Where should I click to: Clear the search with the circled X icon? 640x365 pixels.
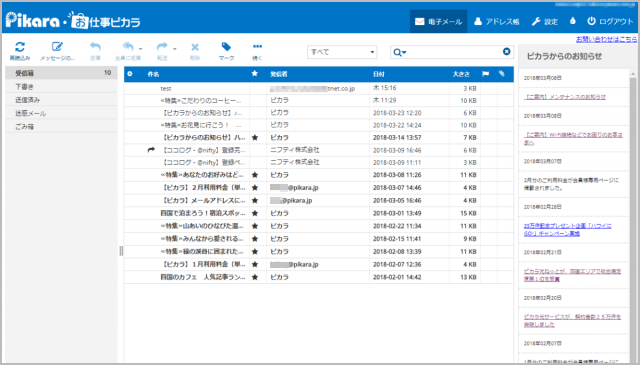pos(507,51)
